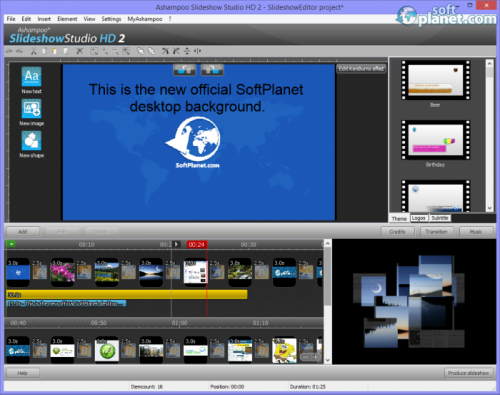This screenshot has width=500, height=395.
Task: Click slide text 'This is the new official SoftPlanet'
Action: [196, 90]
